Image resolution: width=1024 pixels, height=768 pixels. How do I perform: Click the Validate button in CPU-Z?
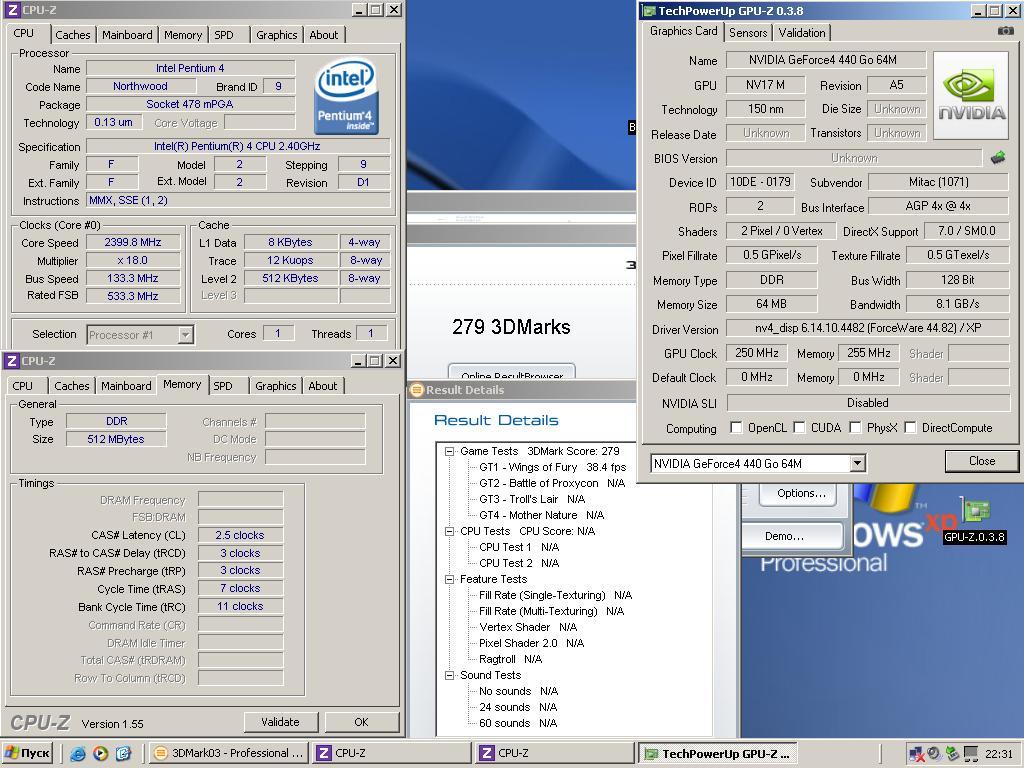281,722
